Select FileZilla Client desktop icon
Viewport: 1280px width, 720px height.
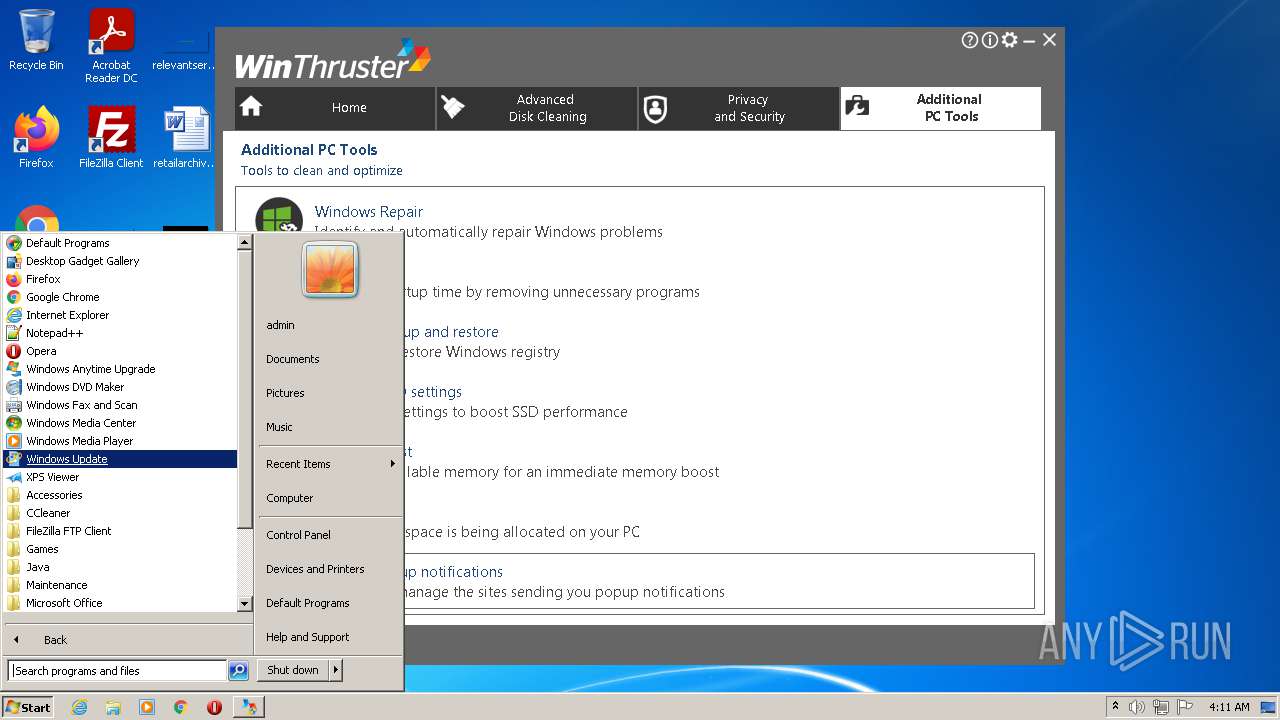tap(111, 138)
